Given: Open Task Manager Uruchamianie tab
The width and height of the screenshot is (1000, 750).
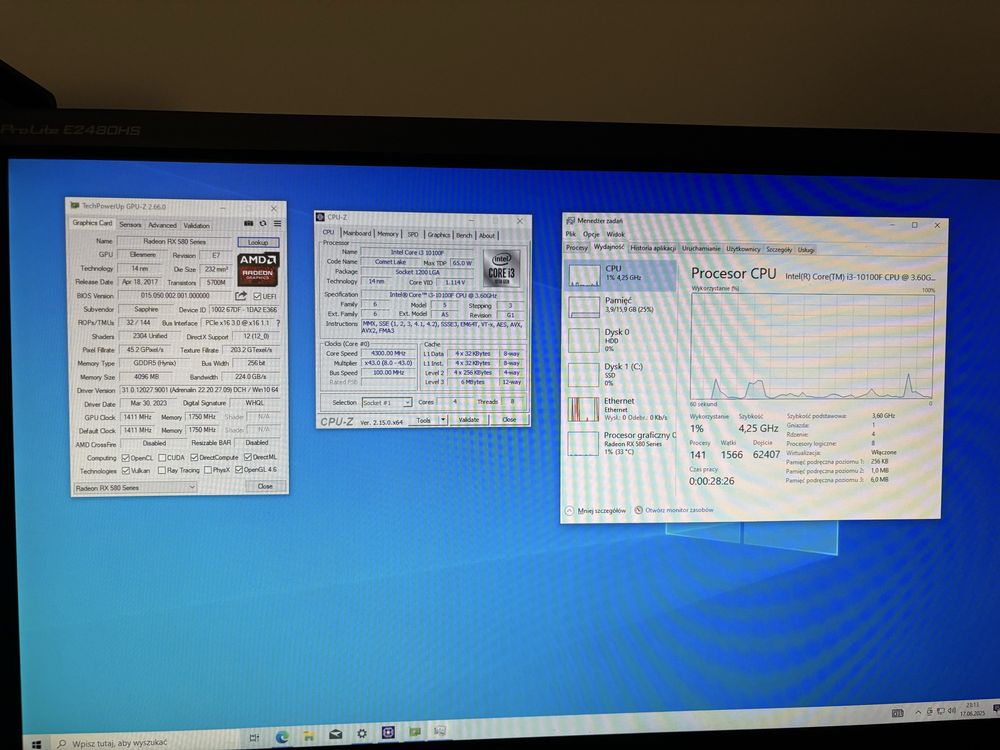Looking at the screenshot, I should tap(701, 249).
